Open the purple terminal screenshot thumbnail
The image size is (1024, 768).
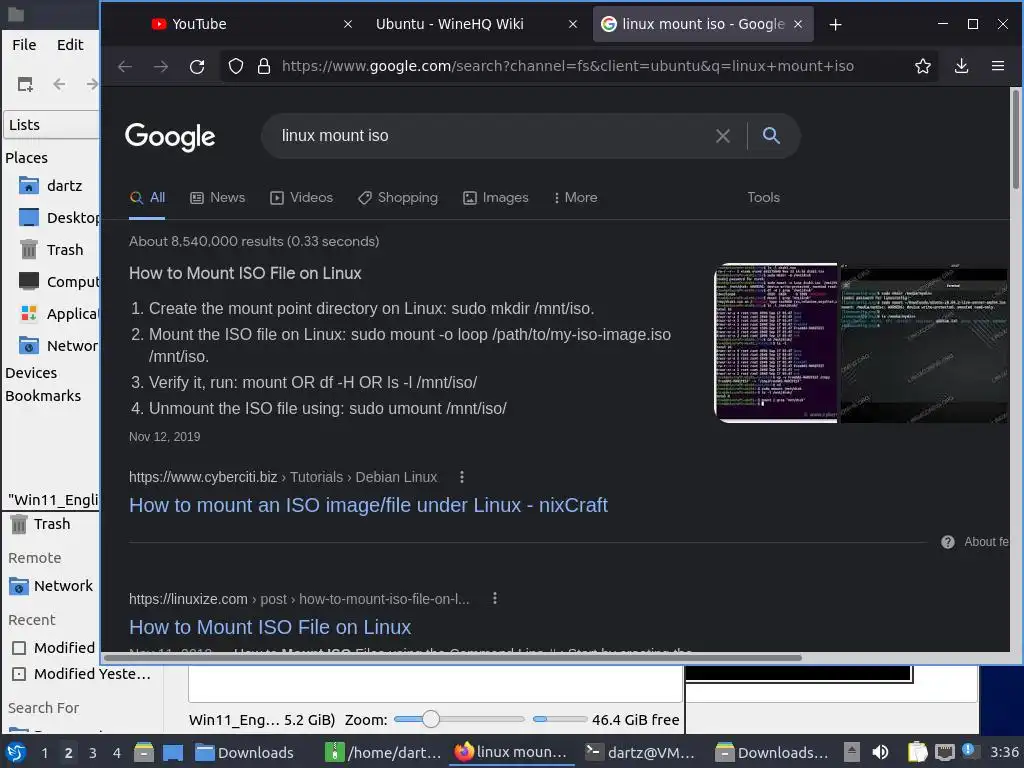pos(776,343)
